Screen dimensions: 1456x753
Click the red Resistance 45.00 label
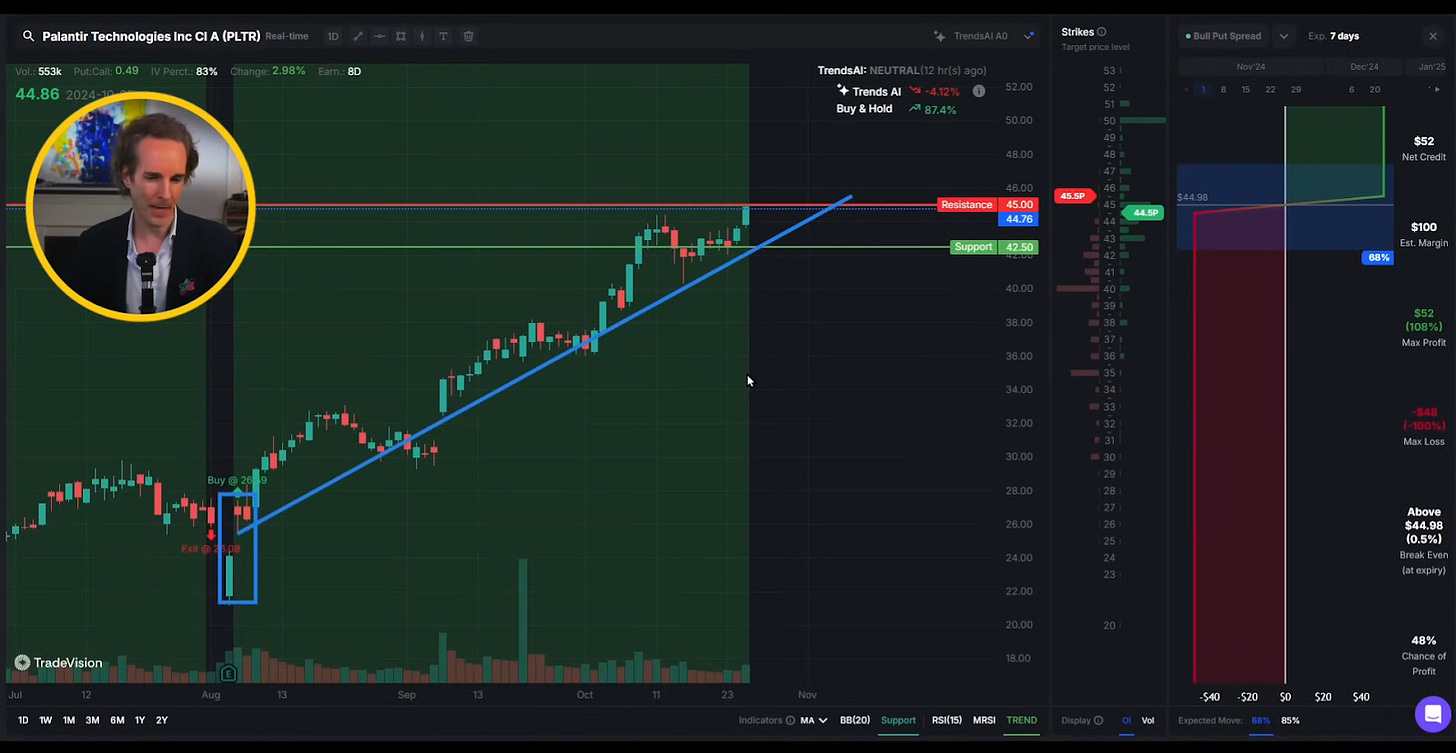point(988,204)
